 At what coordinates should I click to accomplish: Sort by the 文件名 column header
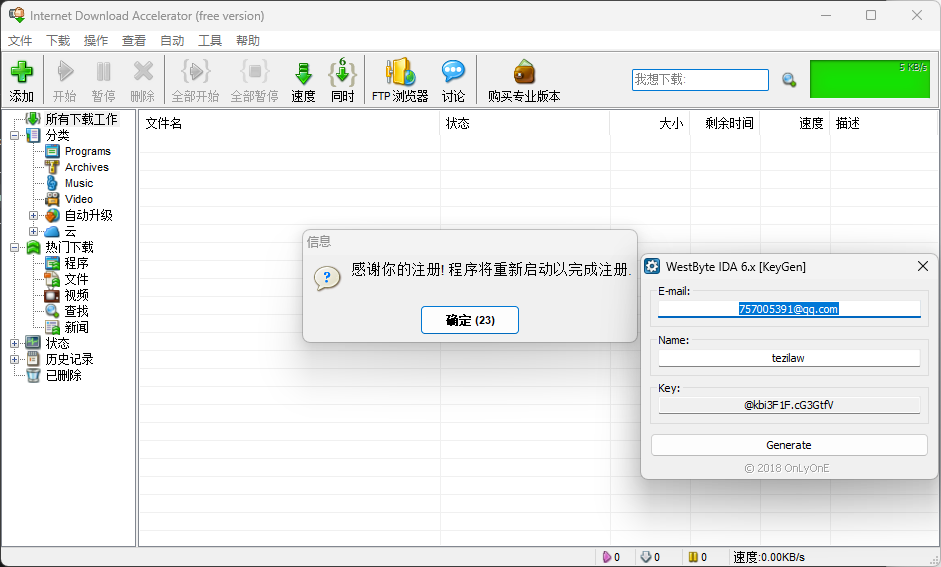pyautogui.click(x=289, y=123)
